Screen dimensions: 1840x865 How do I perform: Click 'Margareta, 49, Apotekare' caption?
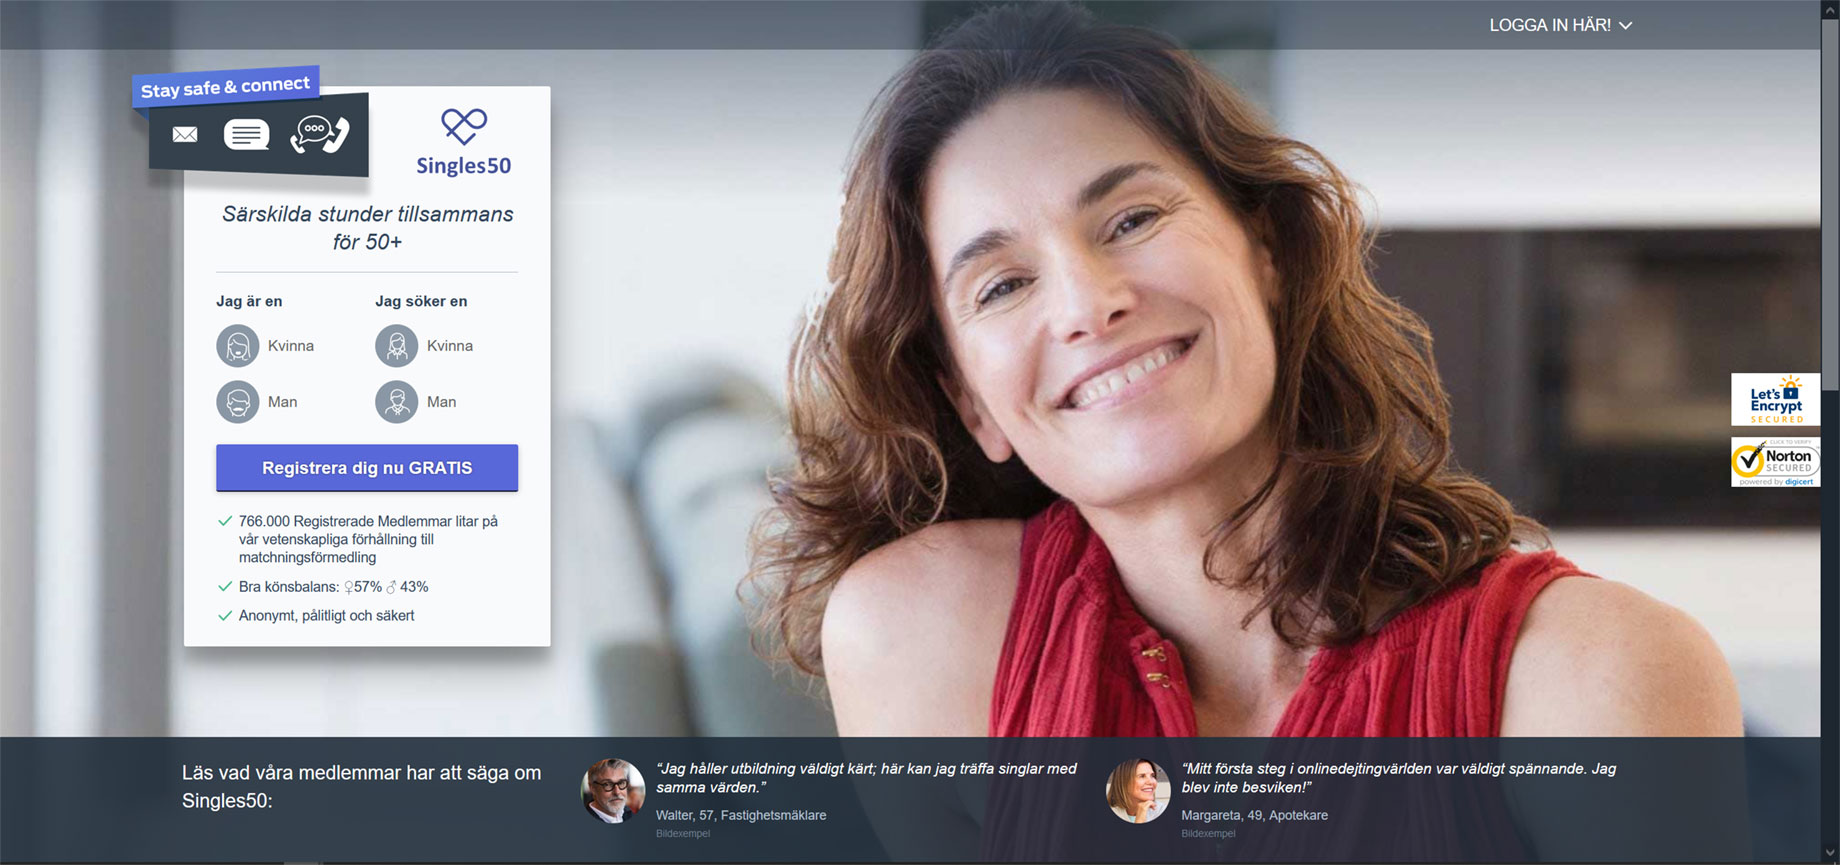(1255, 815)
